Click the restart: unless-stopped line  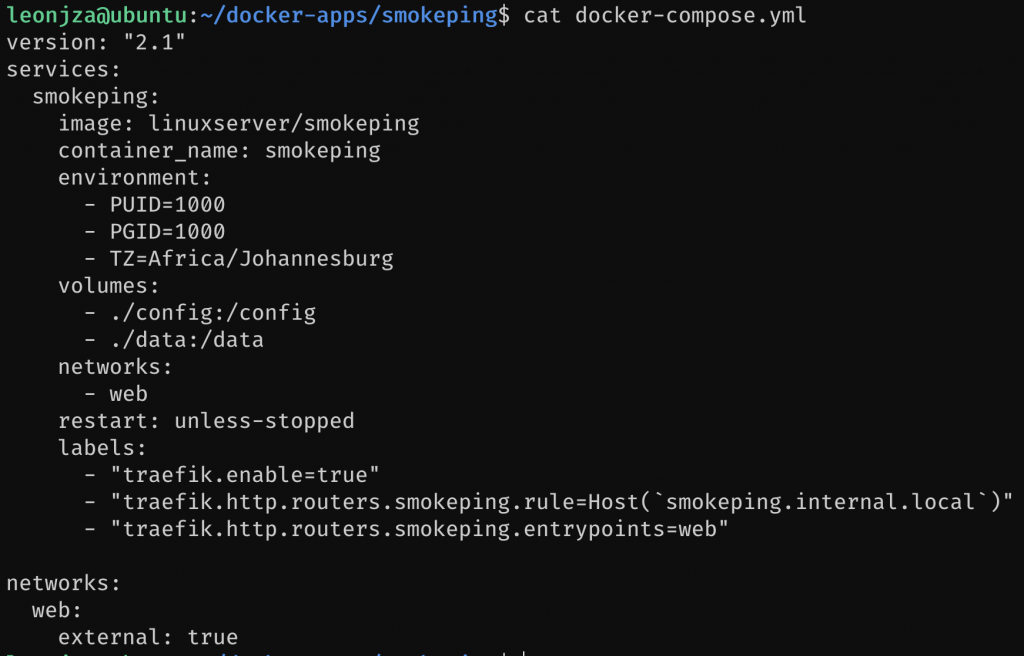point(206,421)
